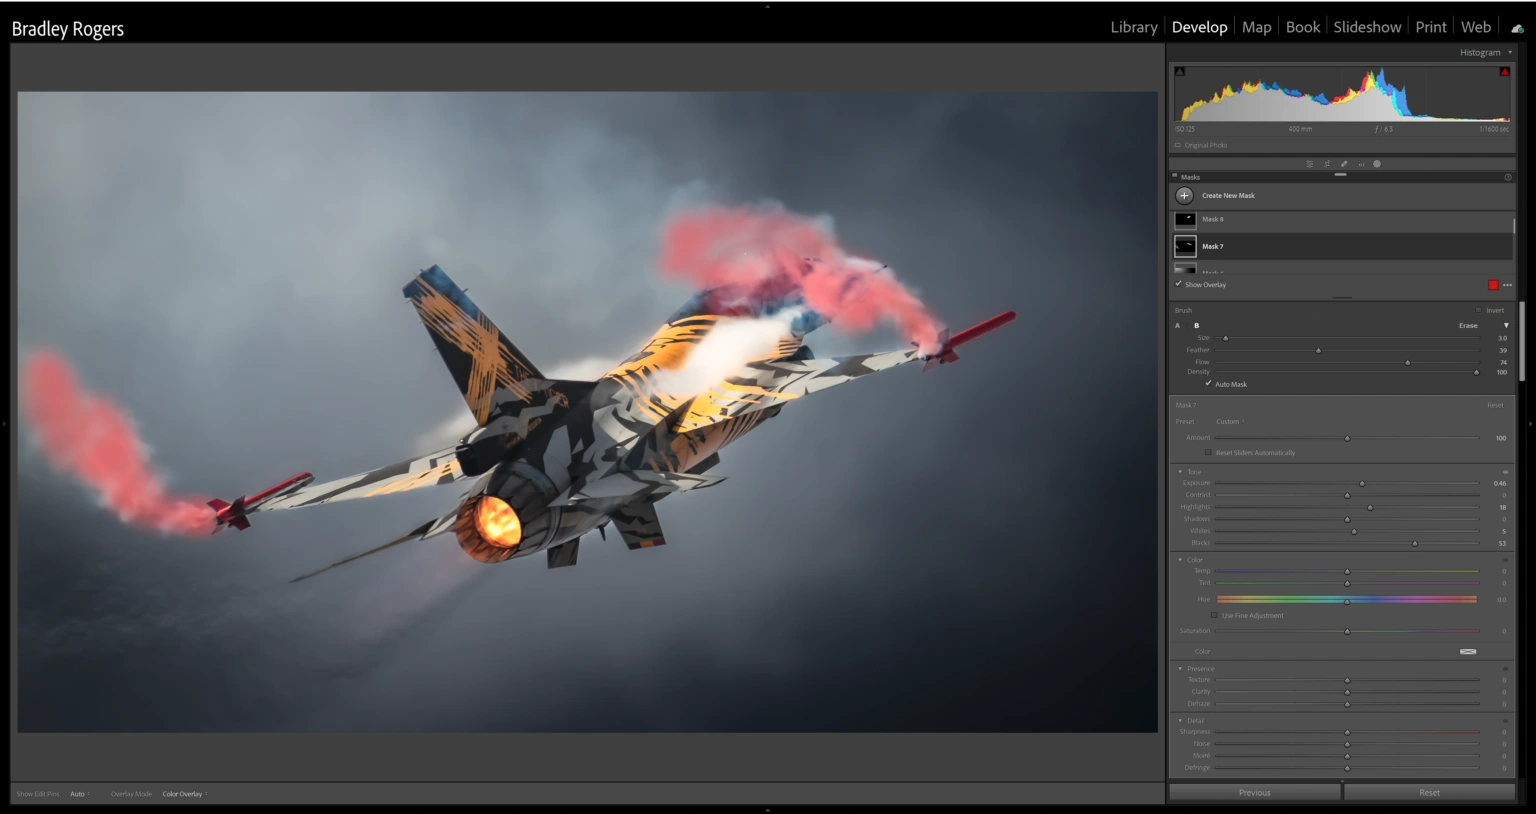Click the Previous button

(x=1255, y=792)
